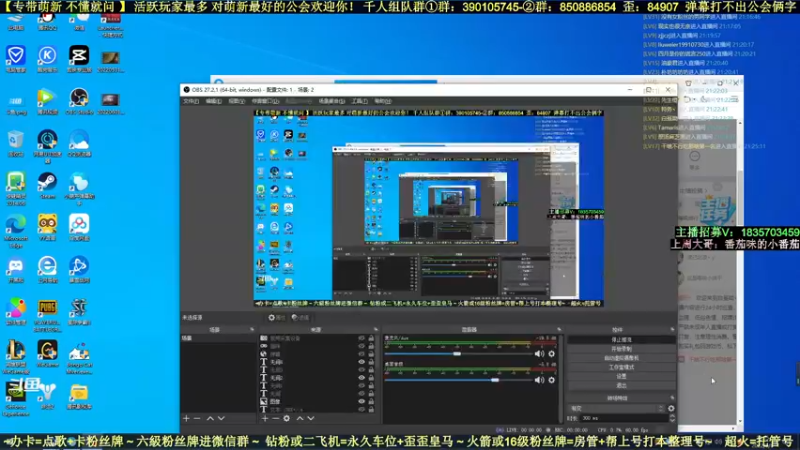This screenshot has width=800, height=450.
Task: Open the 视图 View menu in OBS
Action: click(236, 102)
